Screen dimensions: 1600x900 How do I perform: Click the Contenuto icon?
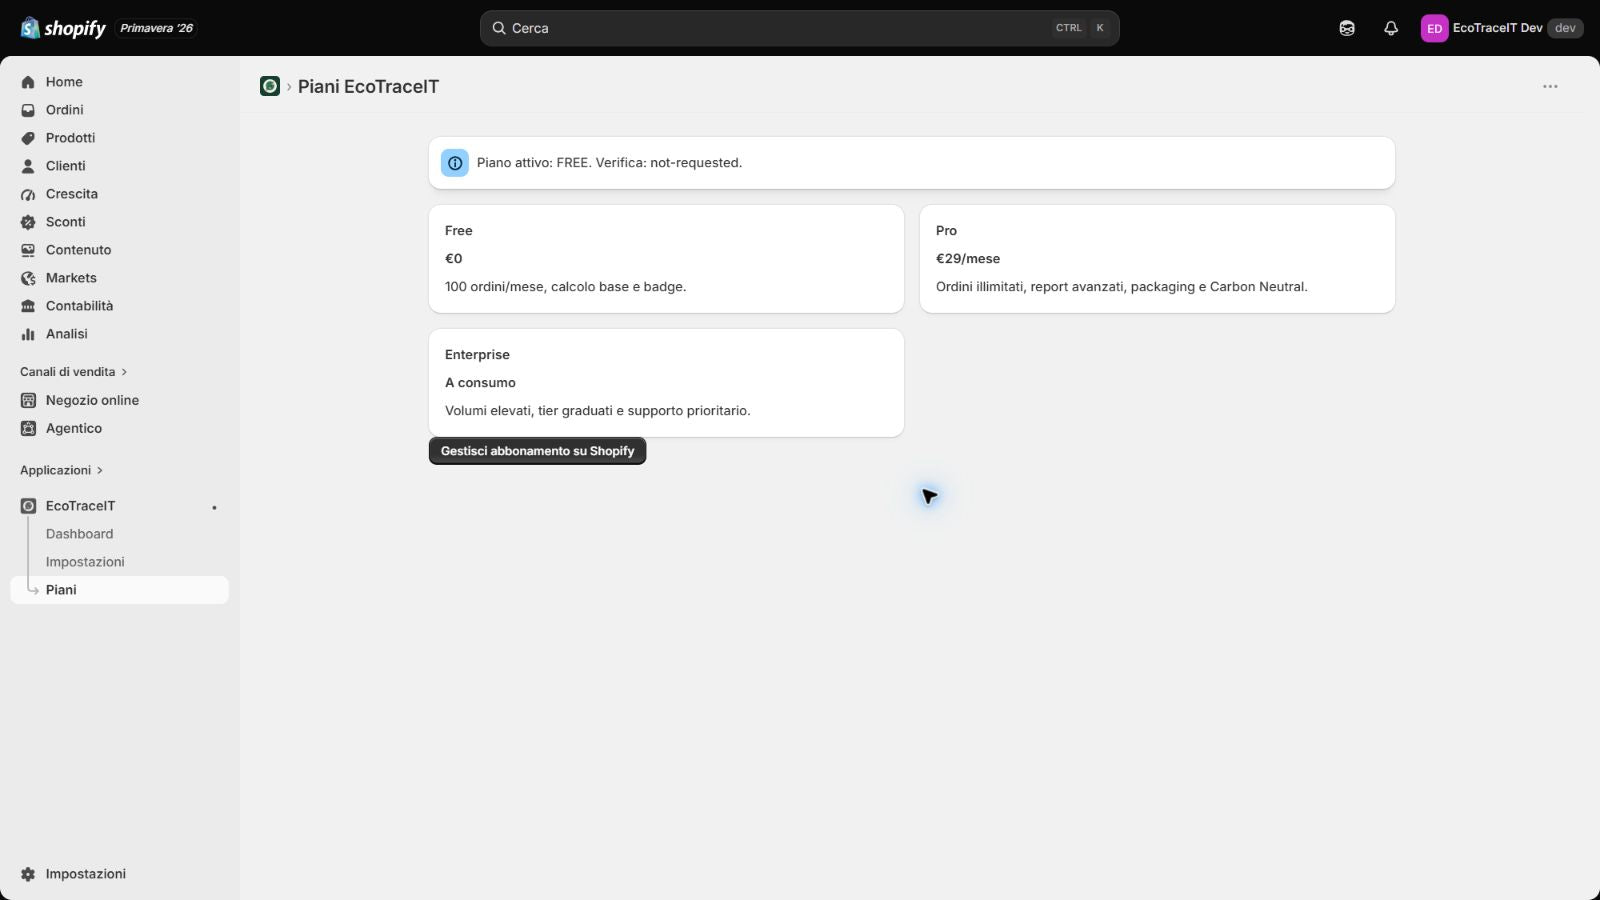click(28, 250)
